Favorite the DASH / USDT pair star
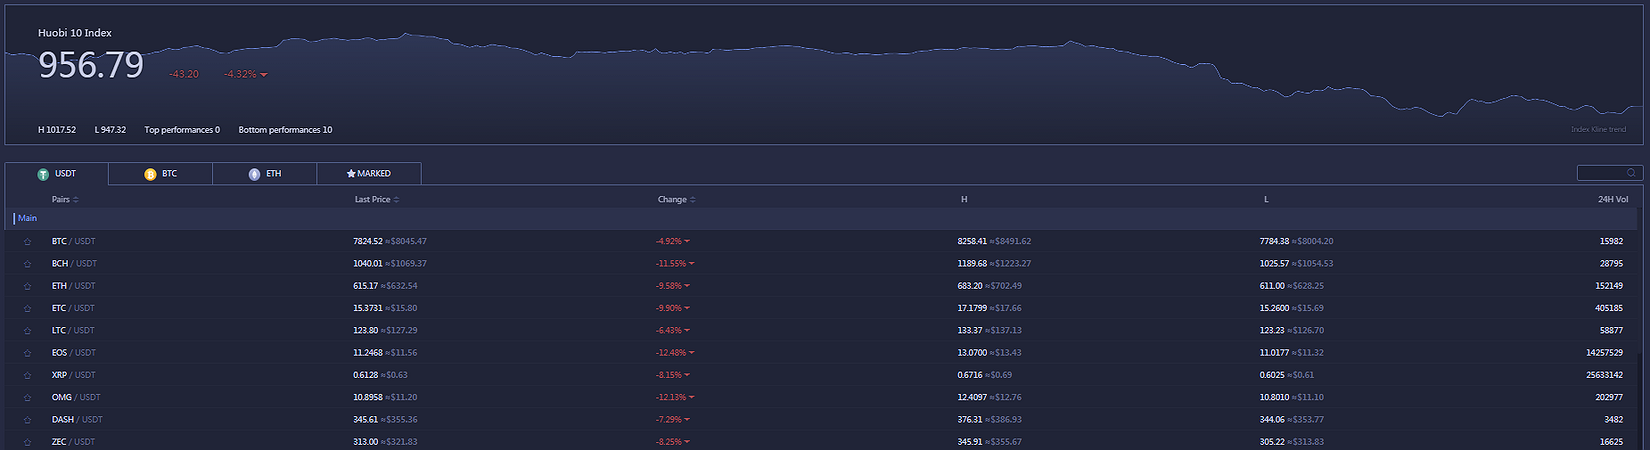Image resolution: width=1650 pixels, height=450 pixels. 27,420
